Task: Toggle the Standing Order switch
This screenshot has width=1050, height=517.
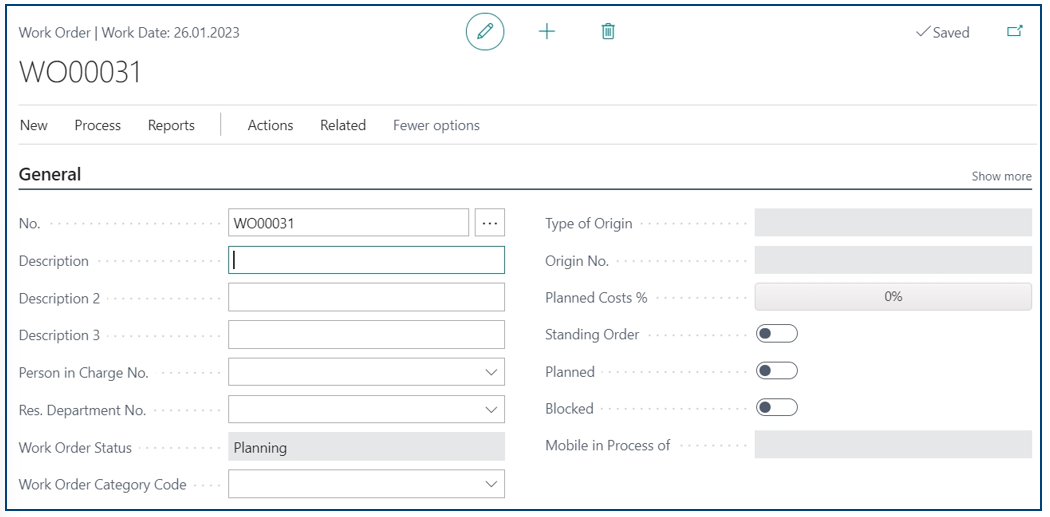Action: pos(777,334)
